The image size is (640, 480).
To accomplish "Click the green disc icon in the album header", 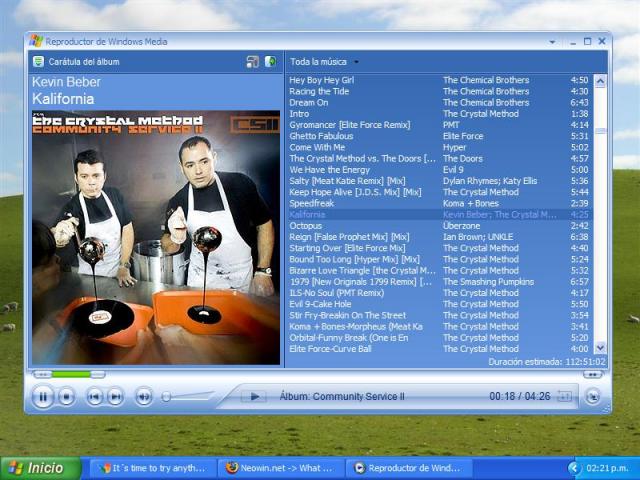I will pos(271,62).
